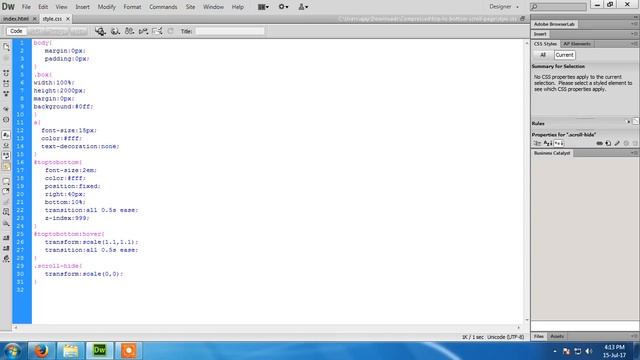Image resolution: width=640 pixels, height=360 pixels.
Task: Click the Indent Code icon
Action: coord(6,238)
